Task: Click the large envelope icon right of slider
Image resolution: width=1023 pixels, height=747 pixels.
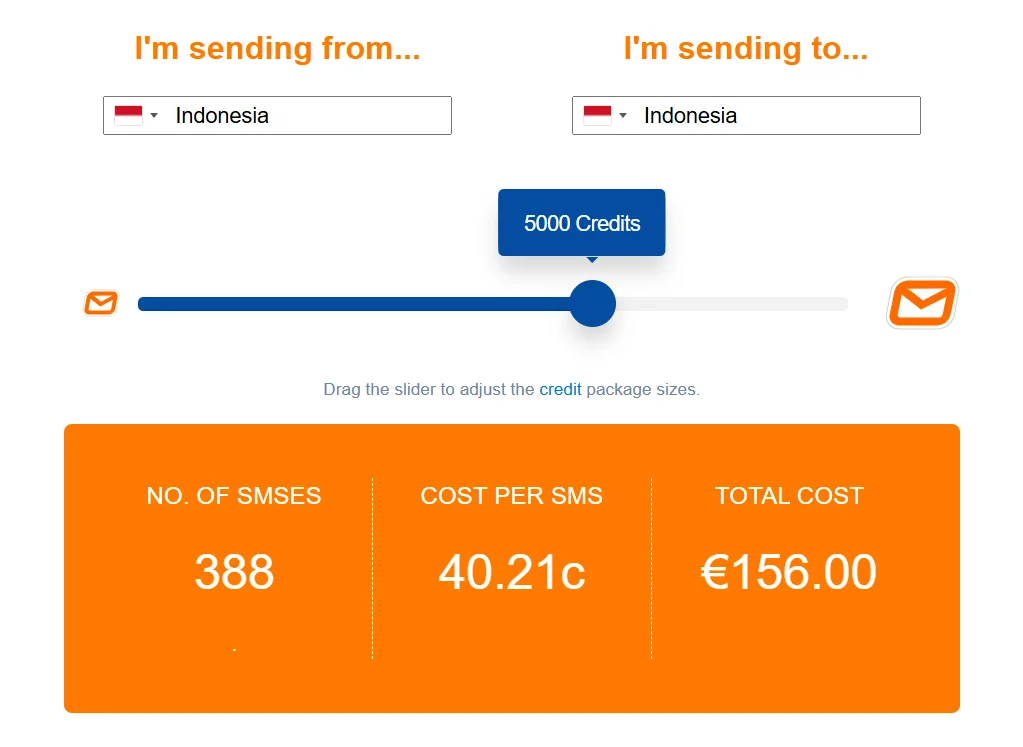Action: pyautogui.click(x=921, y=303)
